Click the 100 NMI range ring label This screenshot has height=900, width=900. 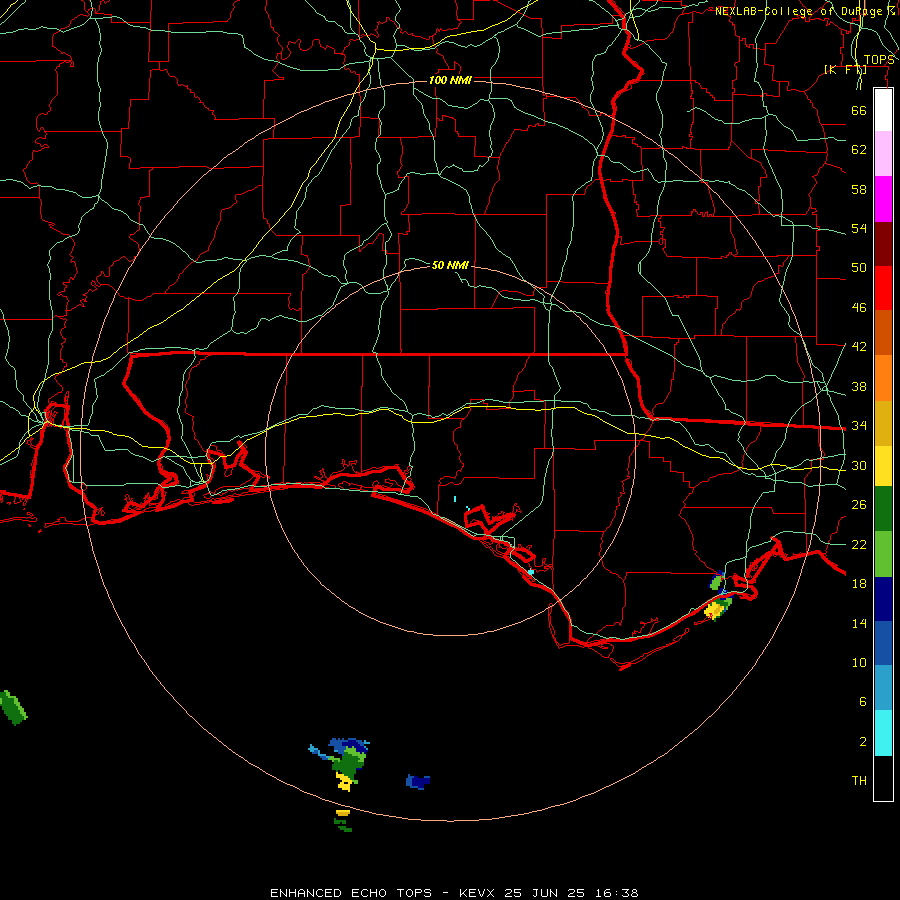coord(450,80)
